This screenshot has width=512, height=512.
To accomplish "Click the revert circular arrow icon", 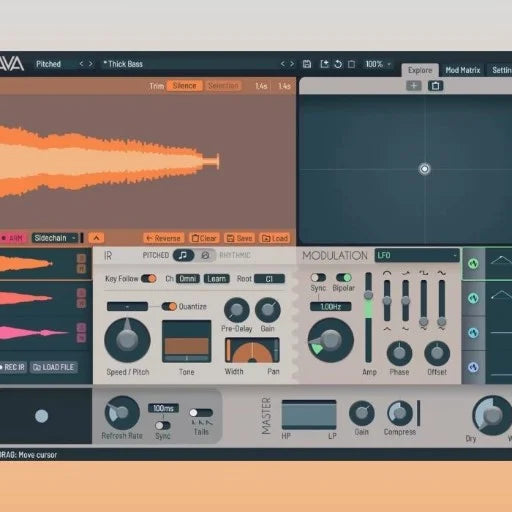I will click(x=338, y=64).
